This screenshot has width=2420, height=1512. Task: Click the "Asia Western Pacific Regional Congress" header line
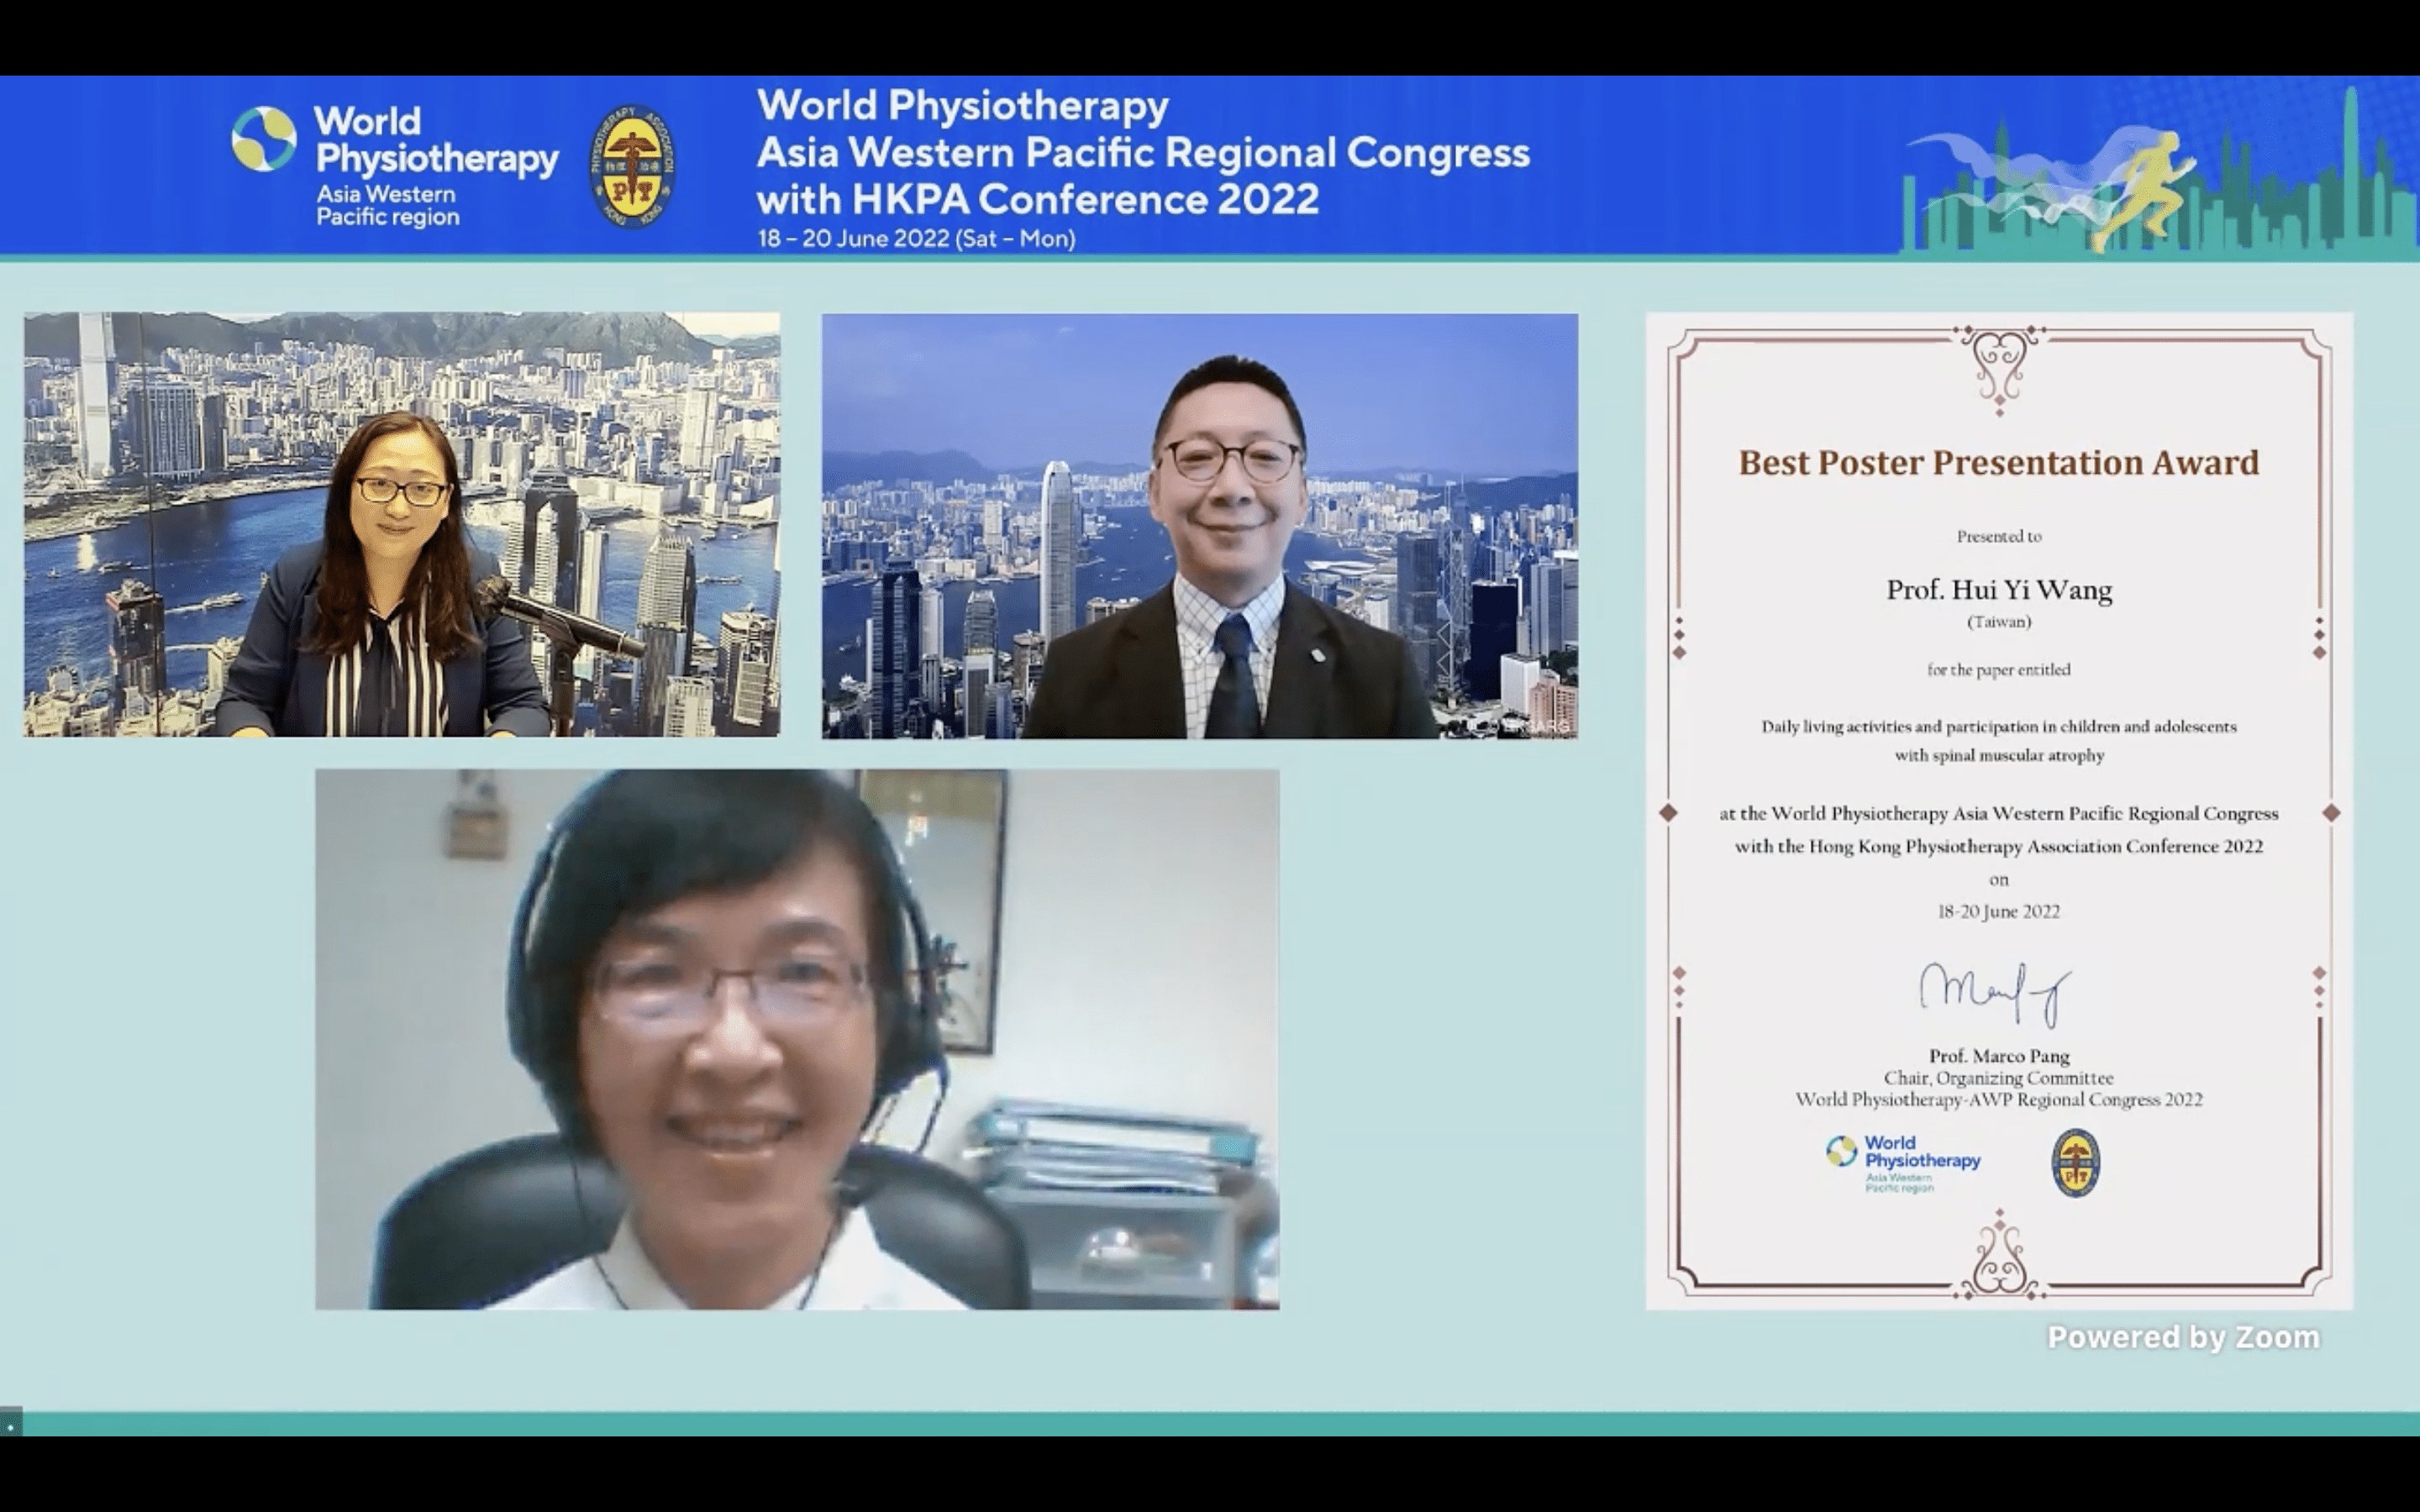1143,152
